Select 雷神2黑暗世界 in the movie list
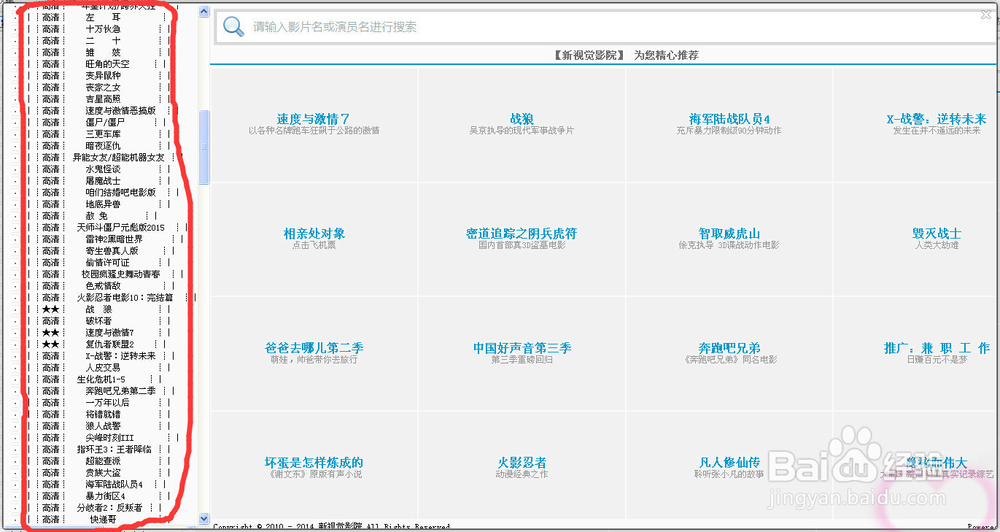1000x532 pixels. (x=114, y=239)
